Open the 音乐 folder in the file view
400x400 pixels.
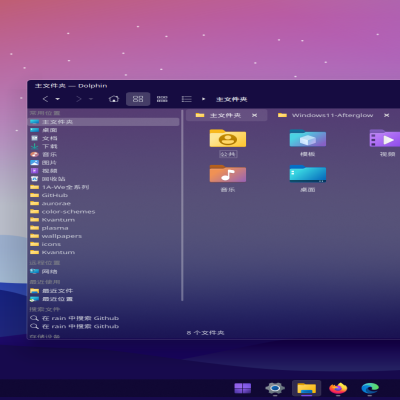click(228, 178)
